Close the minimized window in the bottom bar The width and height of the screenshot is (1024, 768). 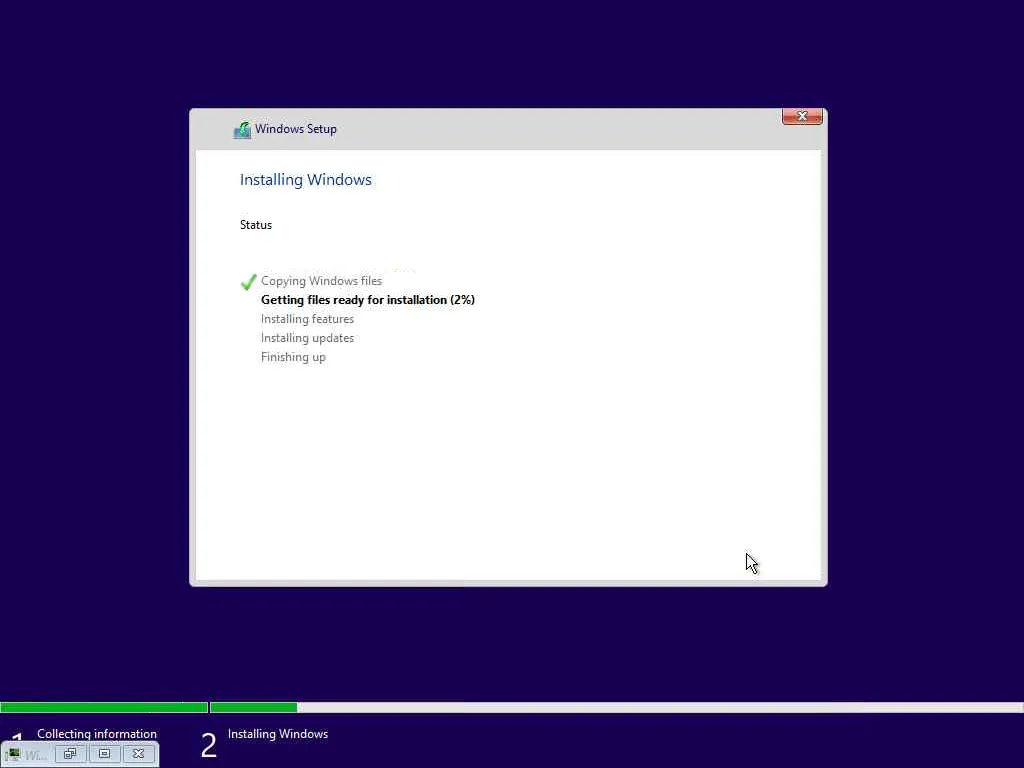[138, 754]
